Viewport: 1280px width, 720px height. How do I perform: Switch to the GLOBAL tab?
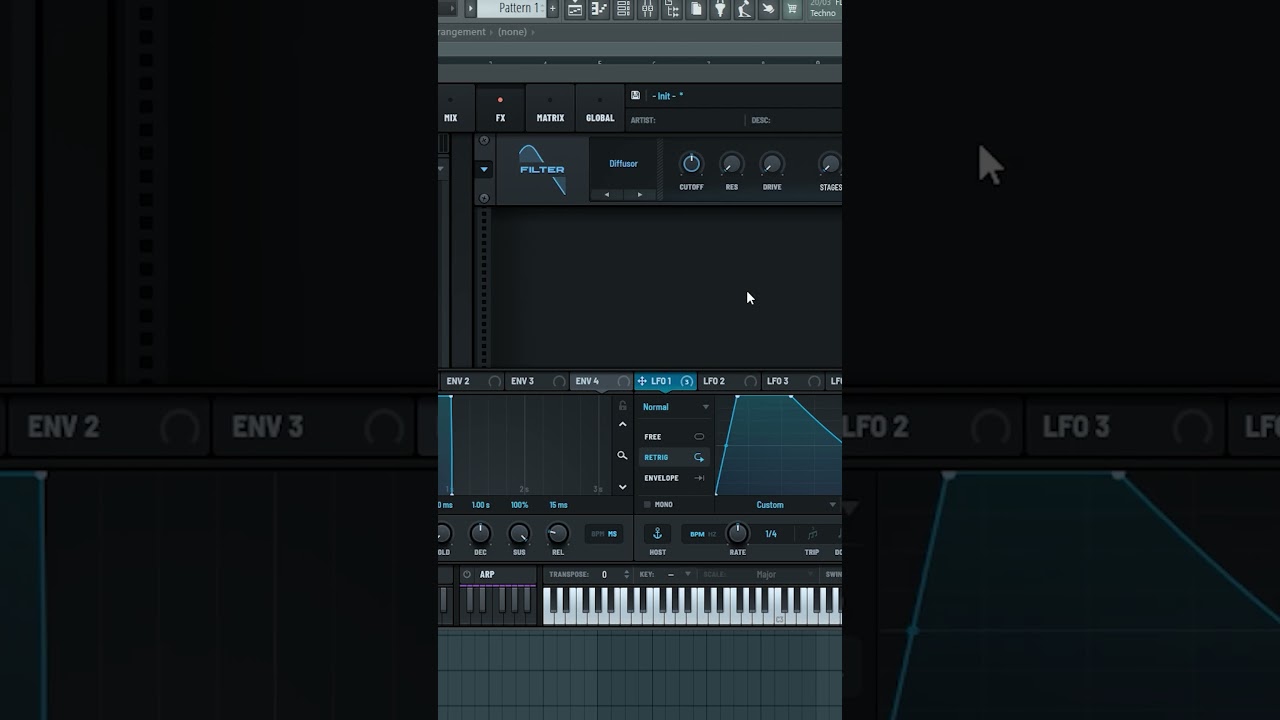(x=600, y=109)
